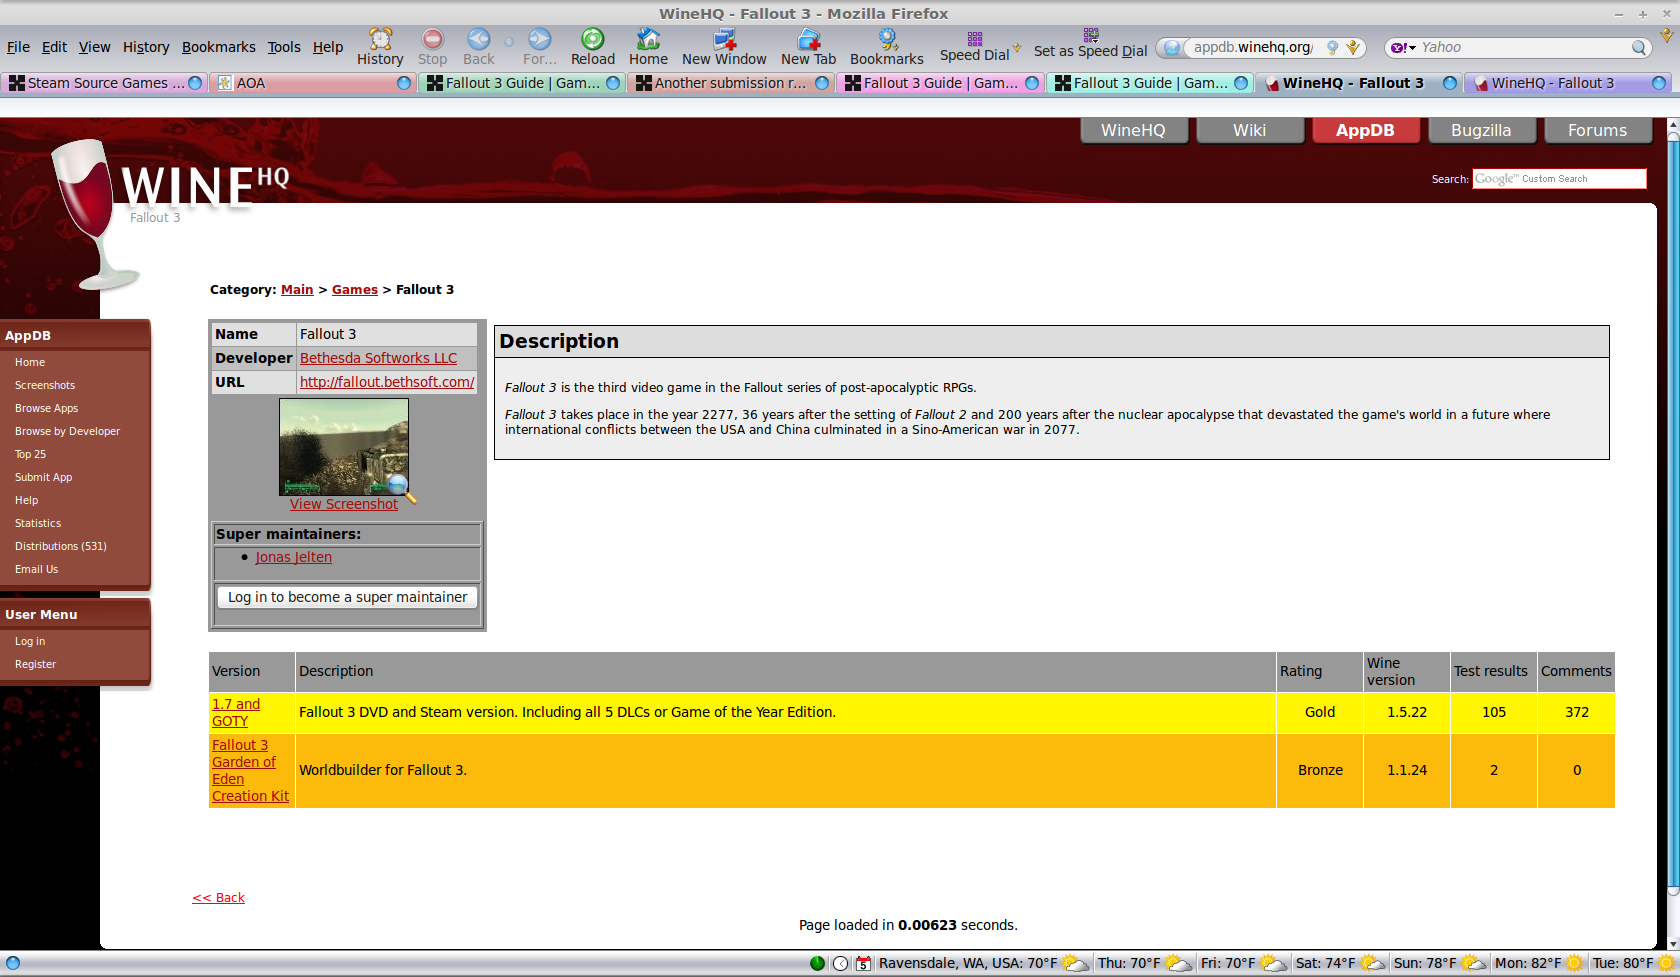The image size is (1680, 977).
Task: Click the calendar icon in the status bar
Action: [x=863, y=963]
